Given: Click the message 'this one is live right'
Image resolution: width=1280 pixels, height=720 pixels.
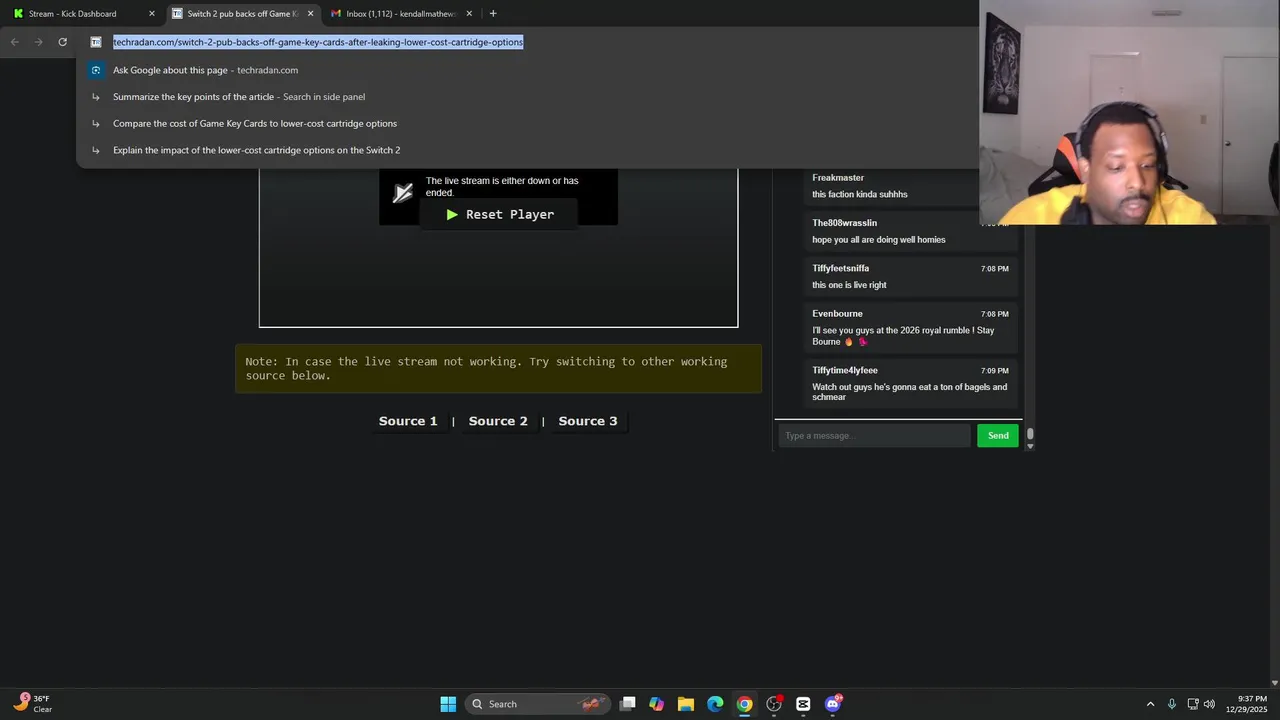Looking at the screenshot, I should click(849, 285).
